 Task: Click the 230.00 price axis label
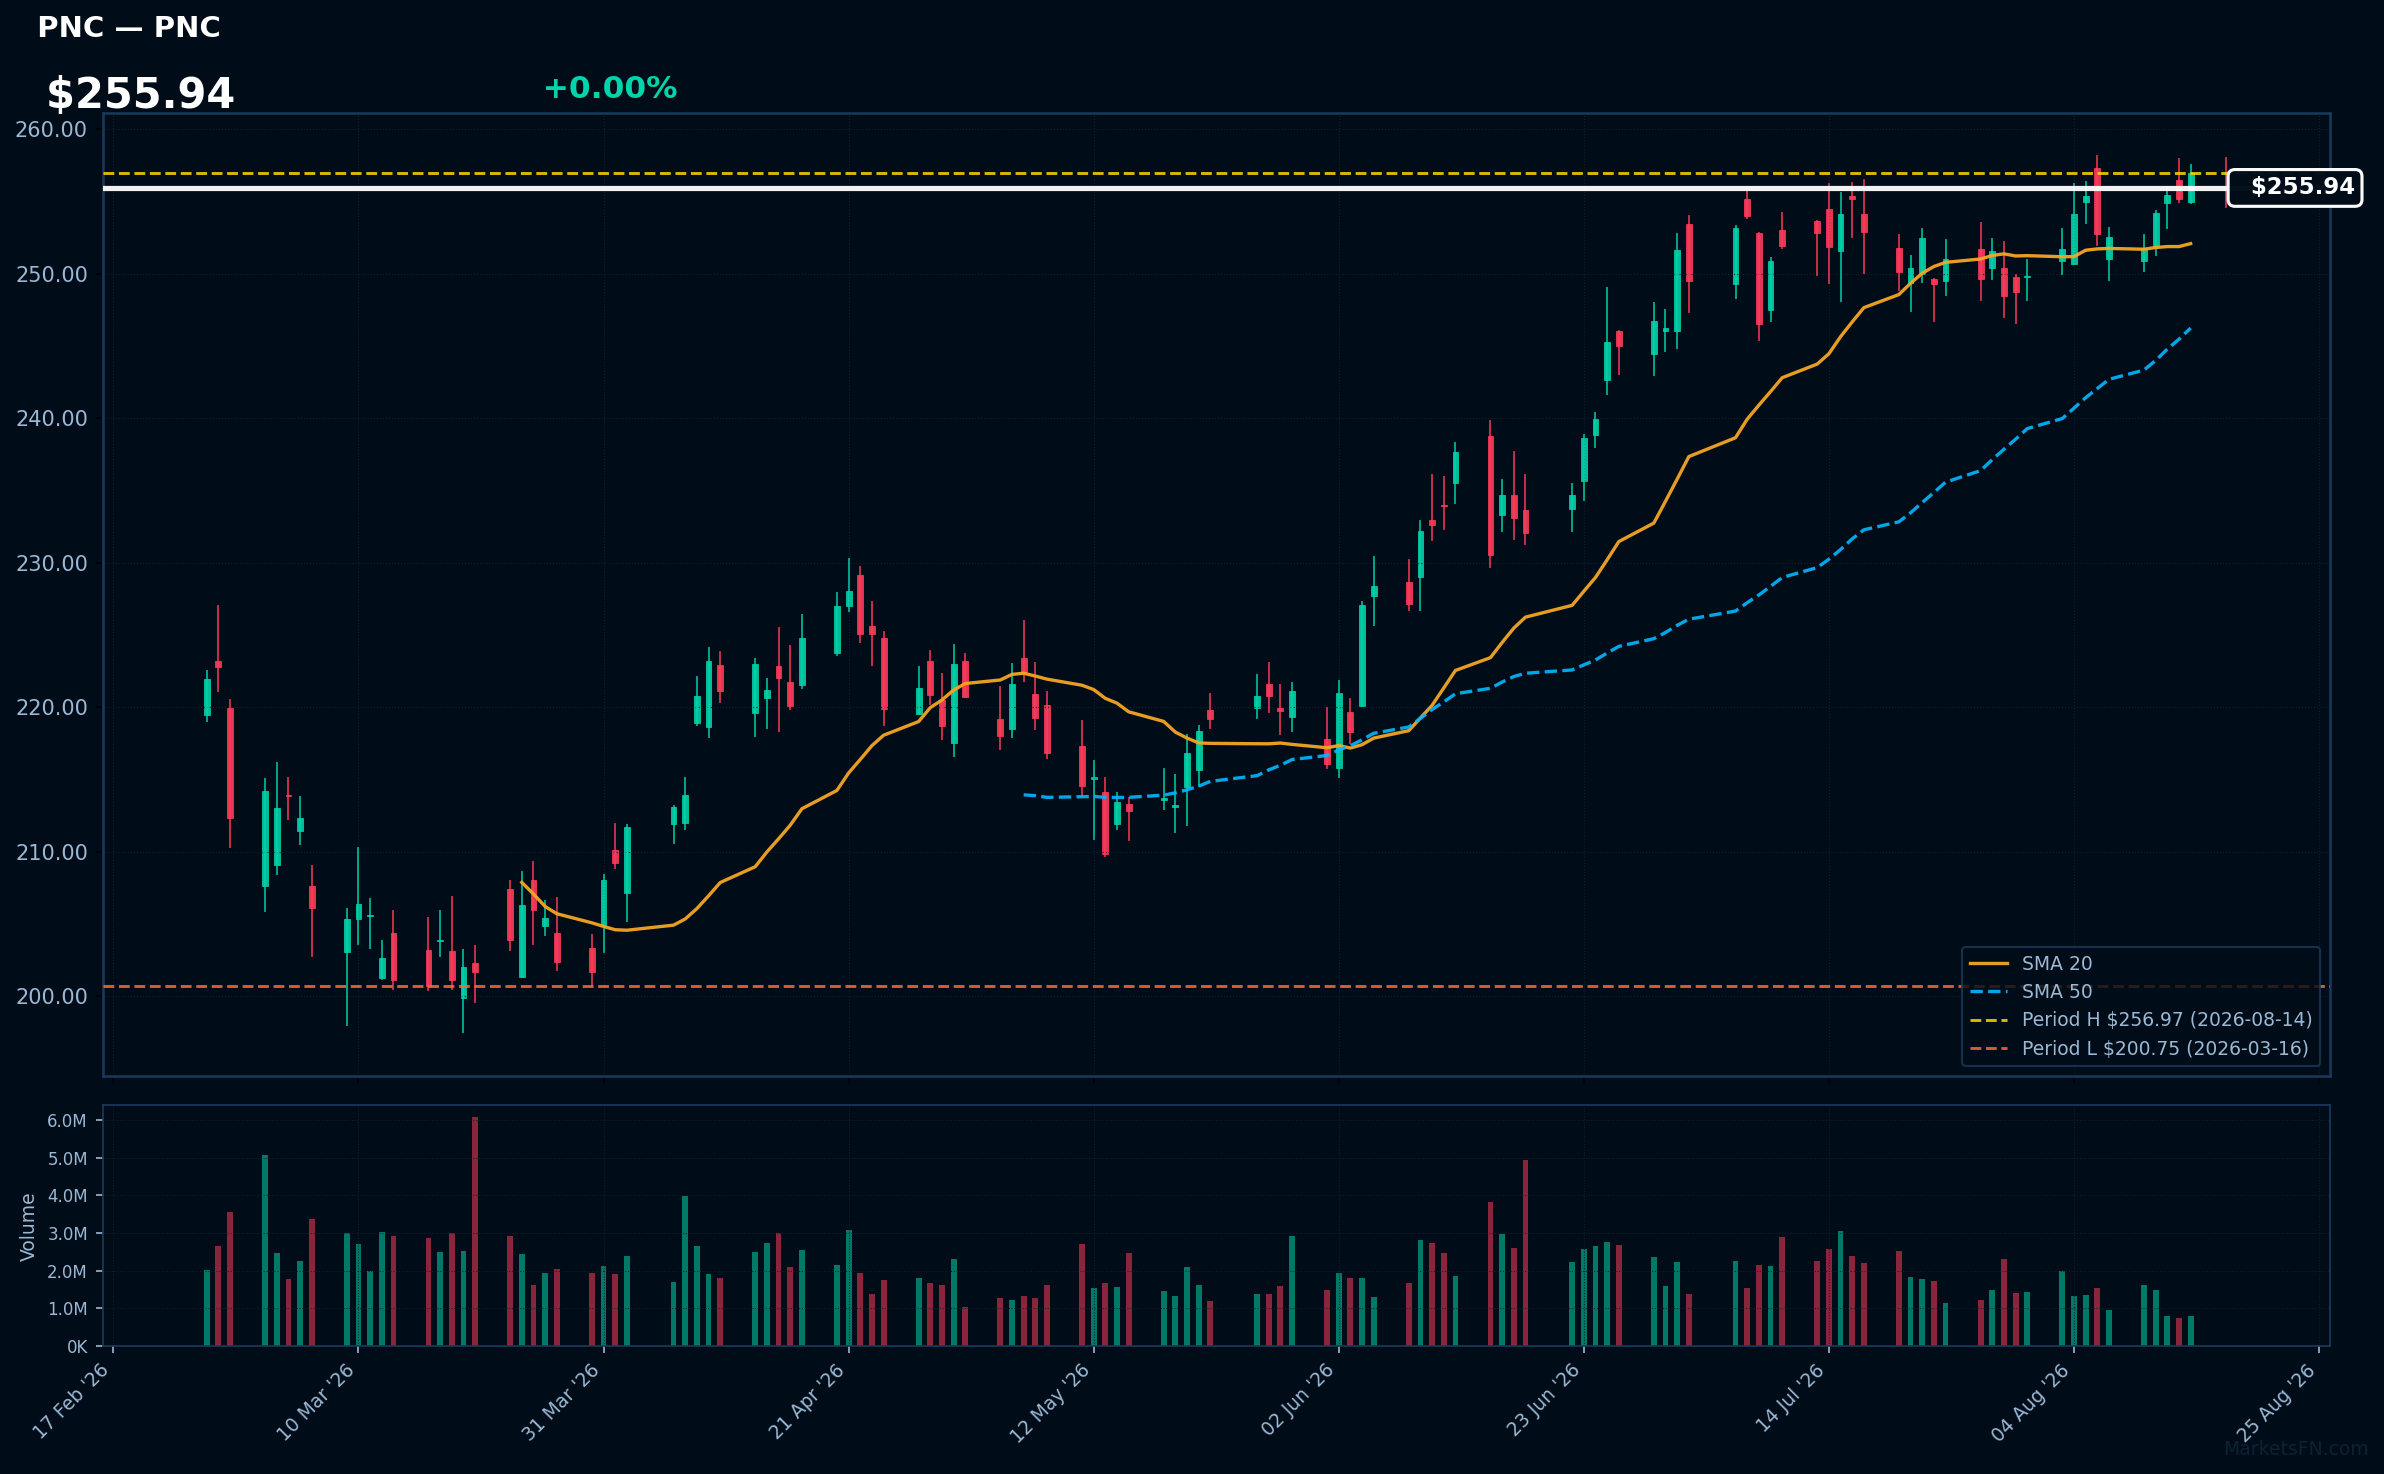tap(52, 563)
